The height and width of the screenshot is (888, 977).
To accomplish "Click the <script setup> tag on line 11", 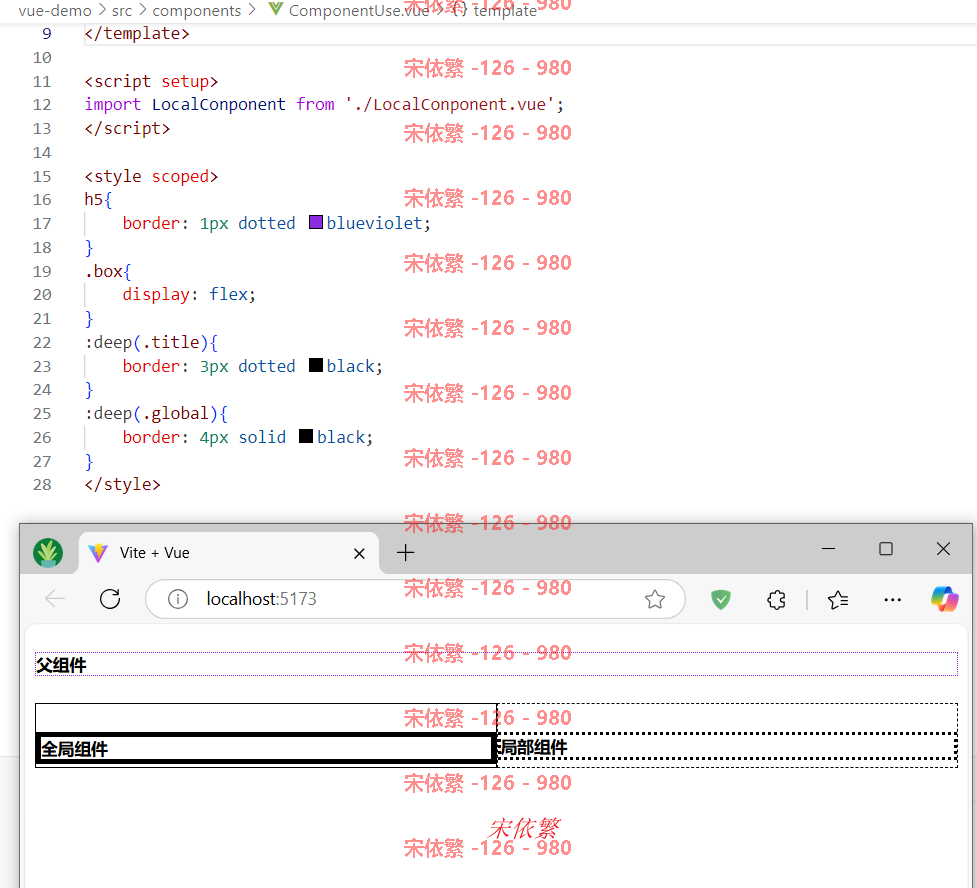I will point(151,82).
